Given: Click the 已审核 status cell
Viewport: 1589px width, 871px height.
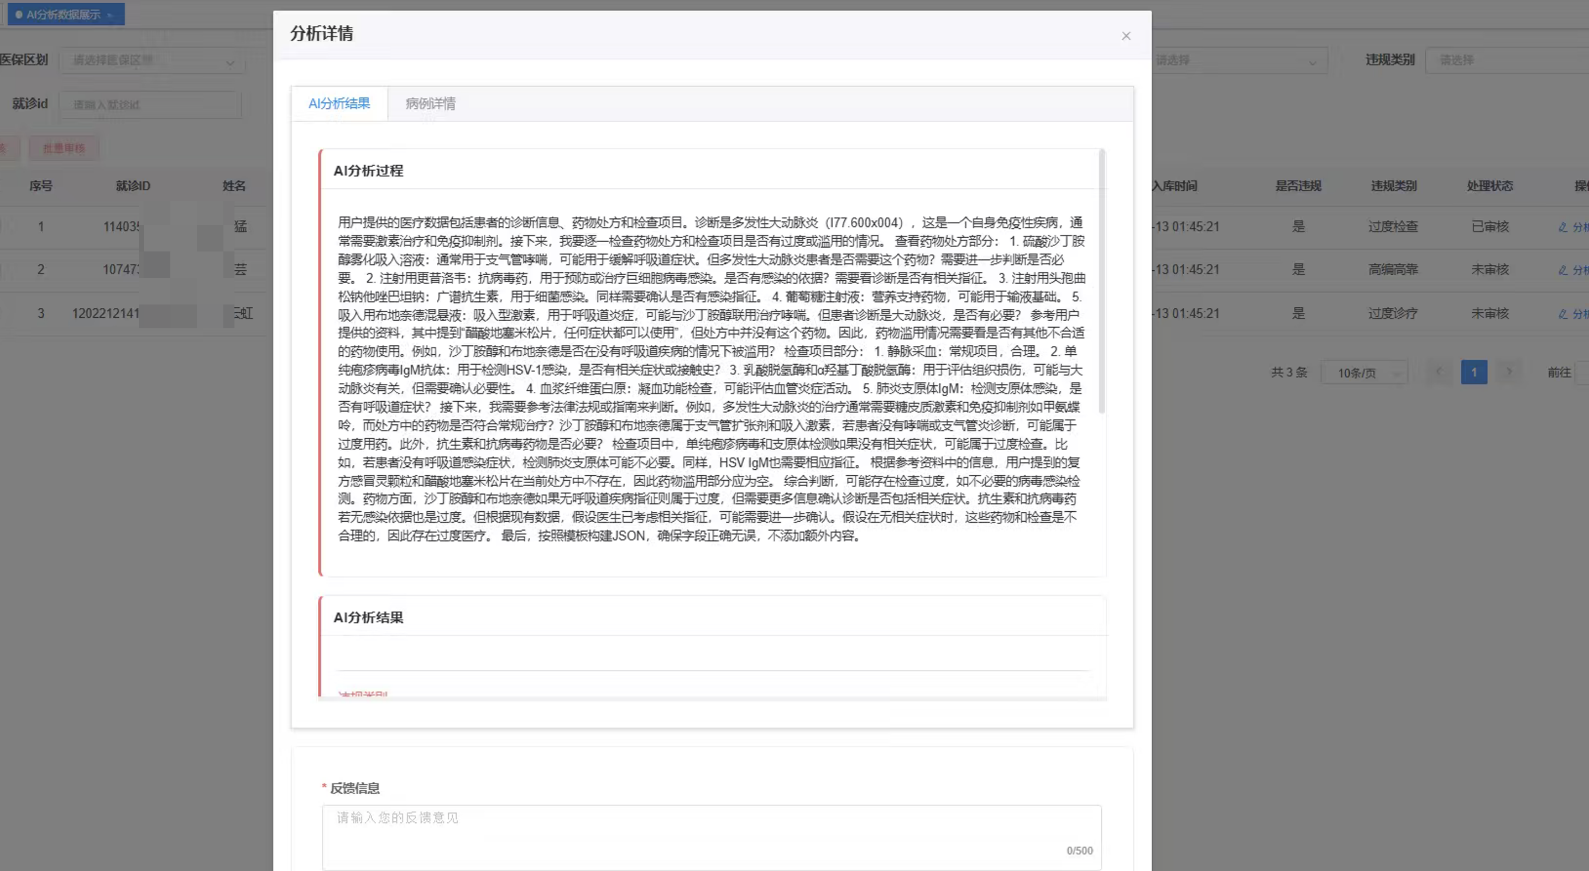Looking at the screenshot, I should pyautogui.click(x=1490, y=227).
